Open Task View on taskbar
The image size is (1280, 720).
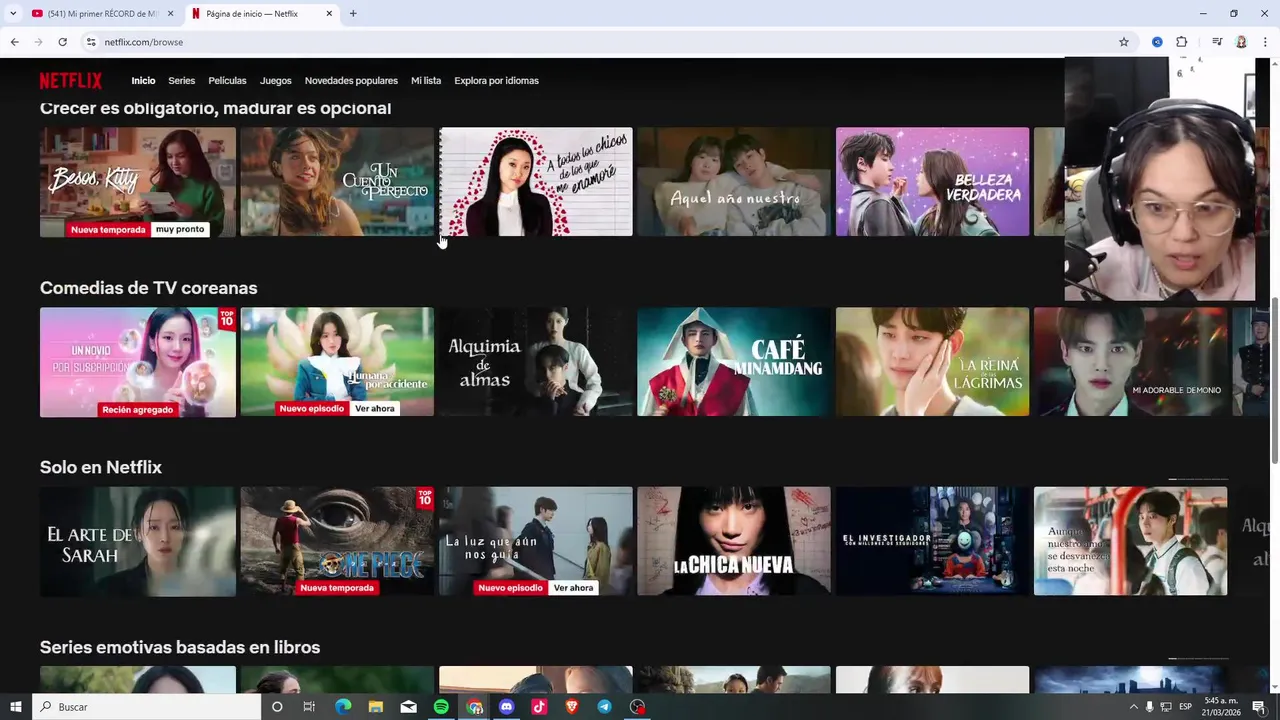point(309,707)
